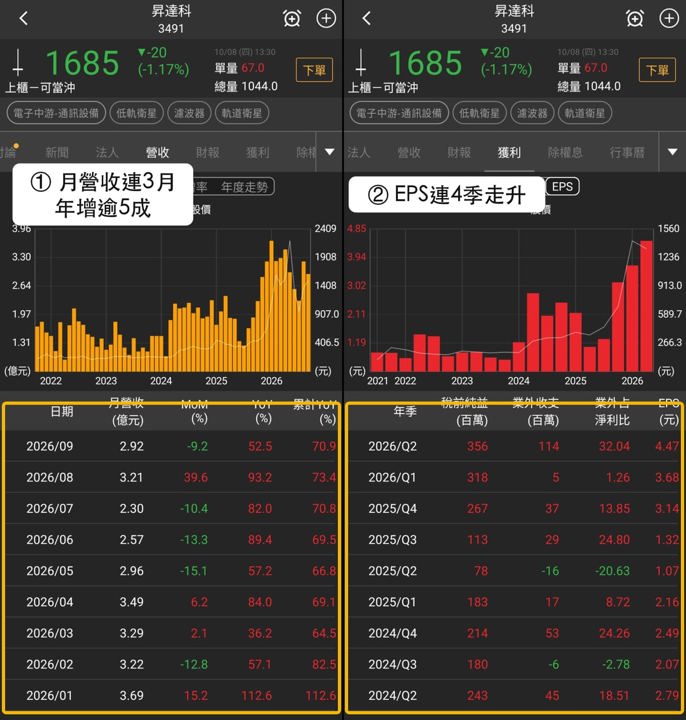The width and height of the screenshot is (686, 720).
Task: Switch to 法人 tab in left panel
Action: [x=107, y=152]
